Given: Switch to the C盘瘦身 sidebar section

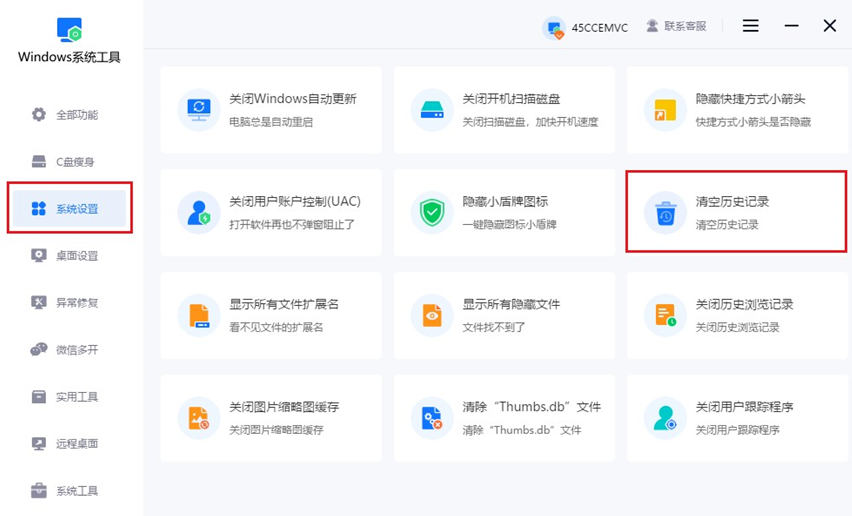Looking at the screenshot, I should click(x=70, y=162).
